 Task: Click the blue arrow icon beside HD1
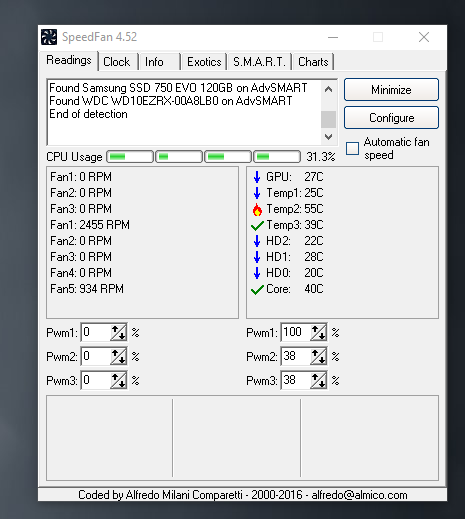click(257, 257)
